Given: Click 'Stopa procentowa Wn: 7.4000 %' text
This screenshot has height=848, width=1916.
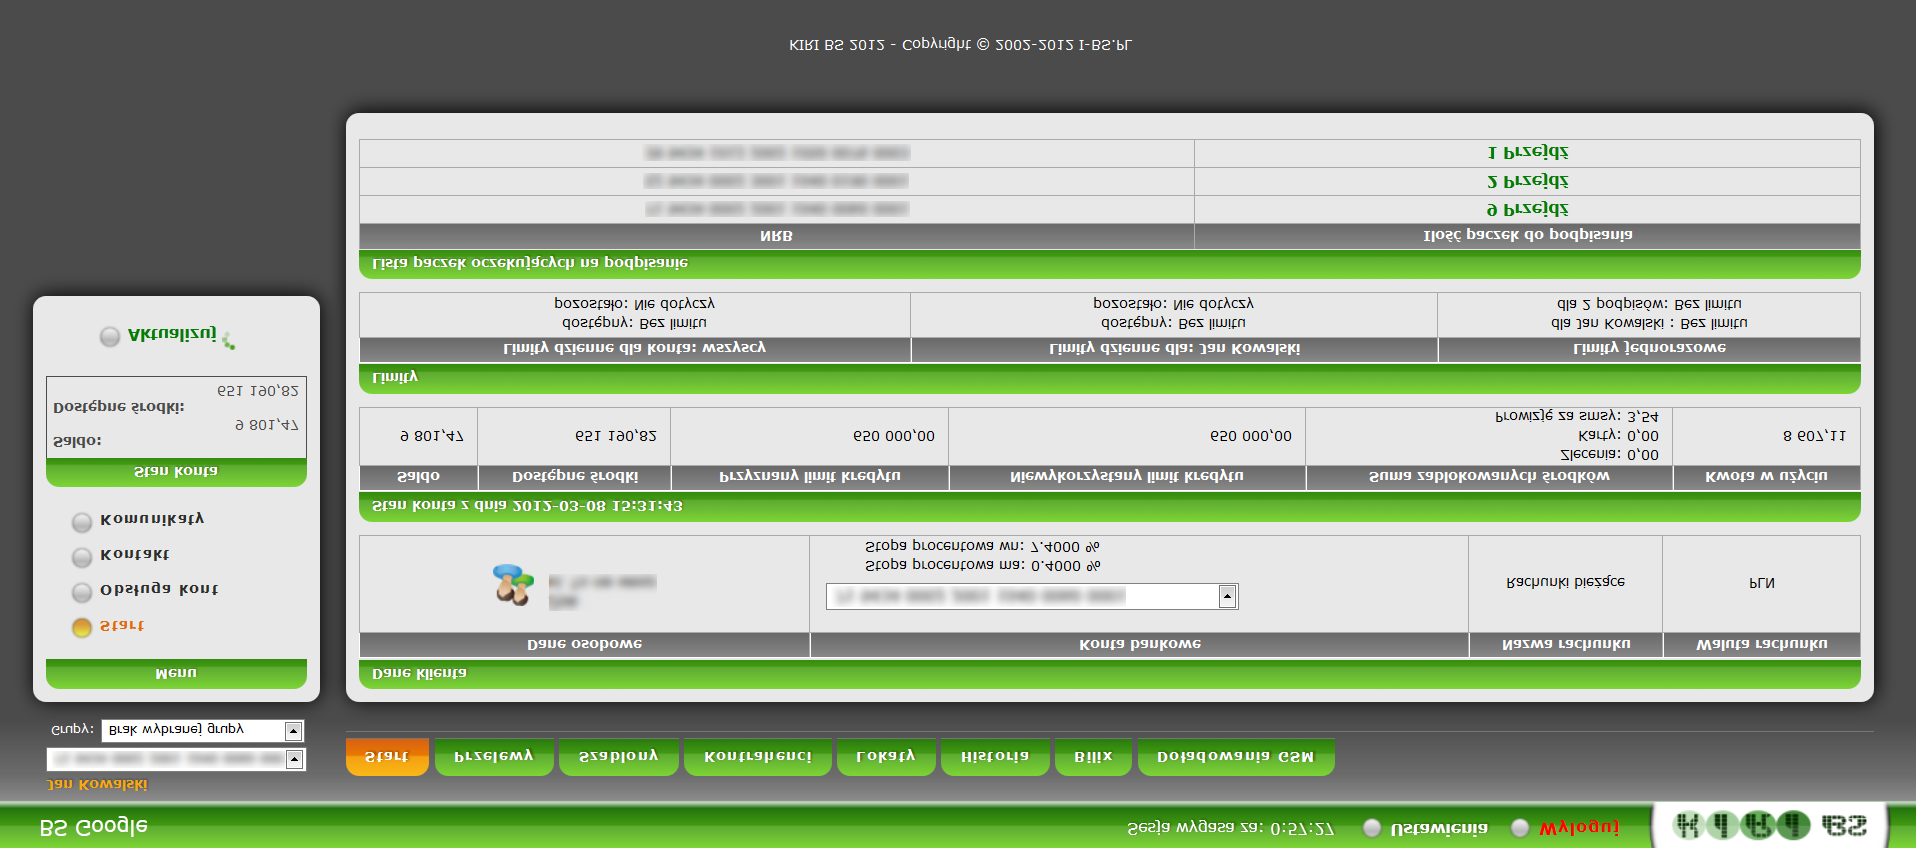Looking at the screenshot, I should point(982,547).
